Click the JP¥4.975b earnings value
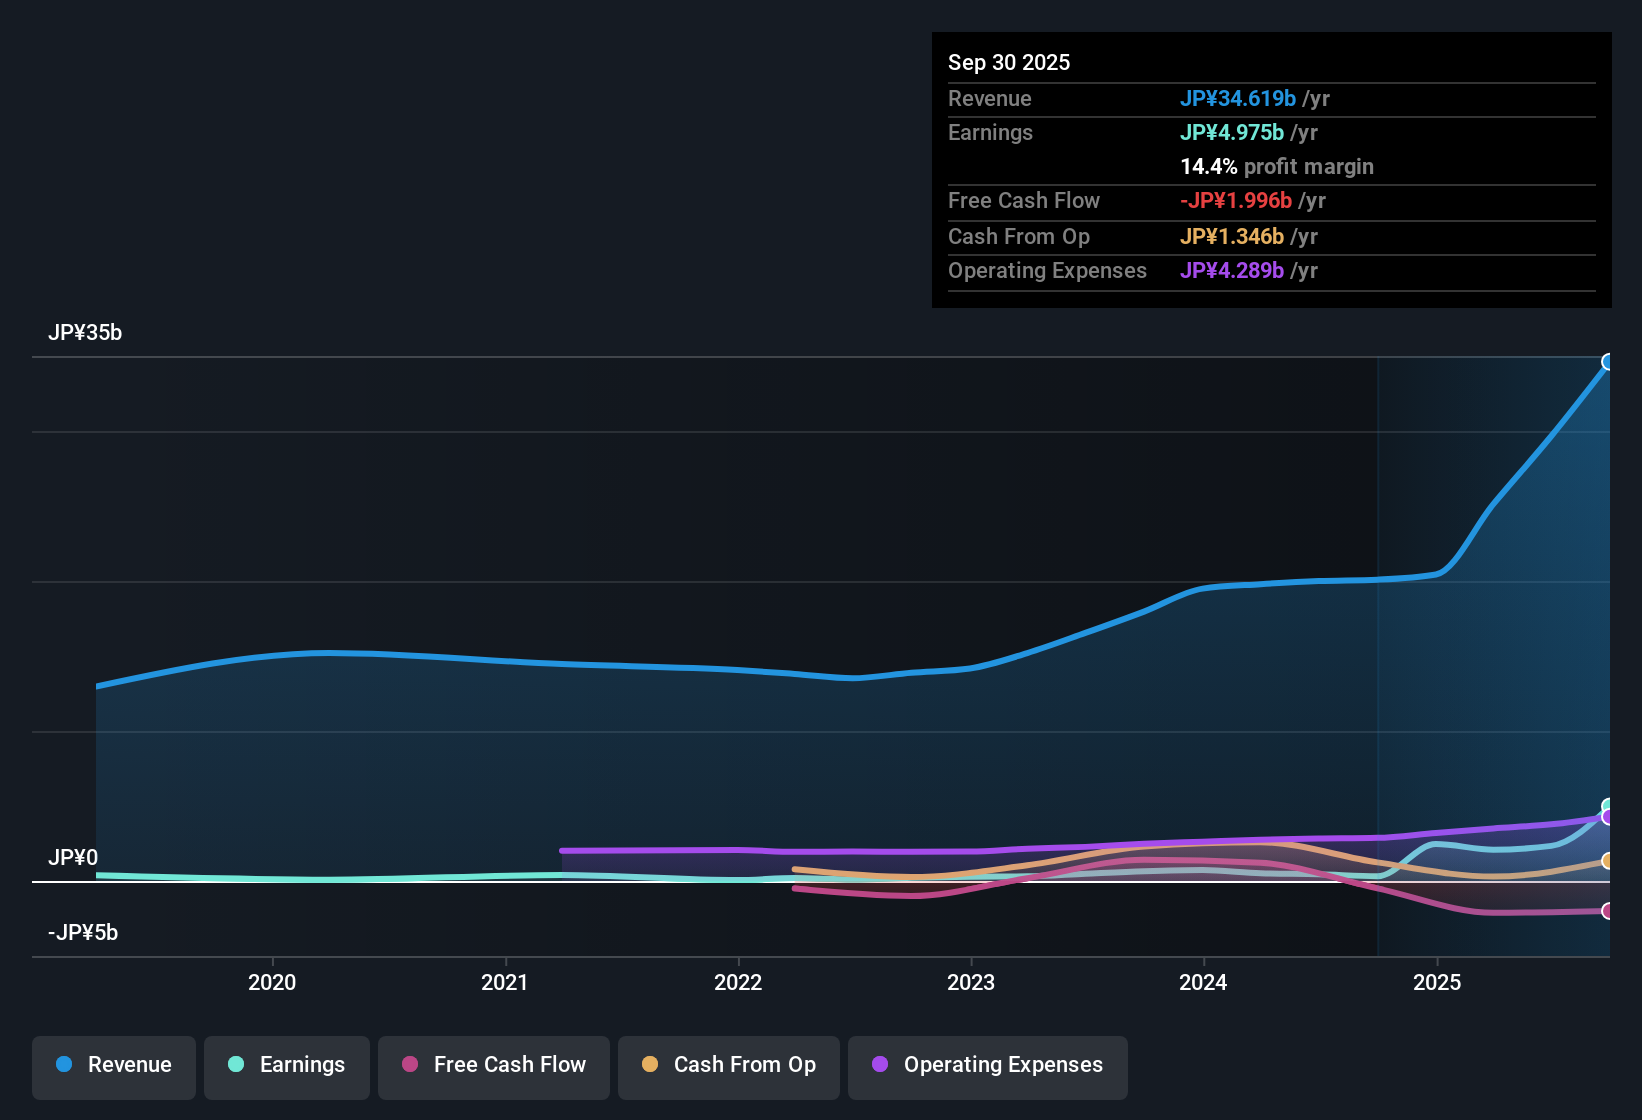Screen dimensions: 1642x1120 [x=1232, y=132]
